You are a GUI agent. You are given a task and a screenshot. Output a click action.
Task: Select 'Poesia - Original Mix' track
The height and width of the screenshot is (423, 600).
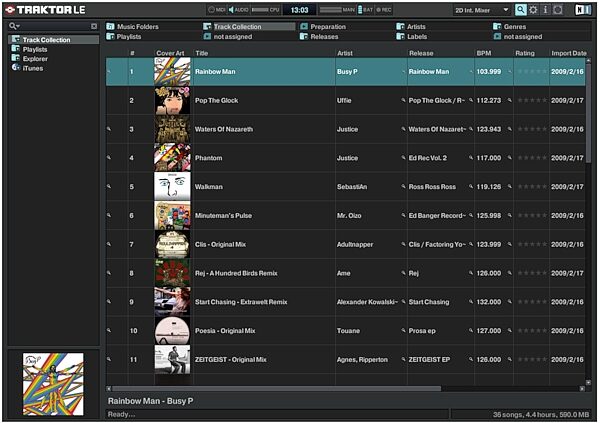225,331
